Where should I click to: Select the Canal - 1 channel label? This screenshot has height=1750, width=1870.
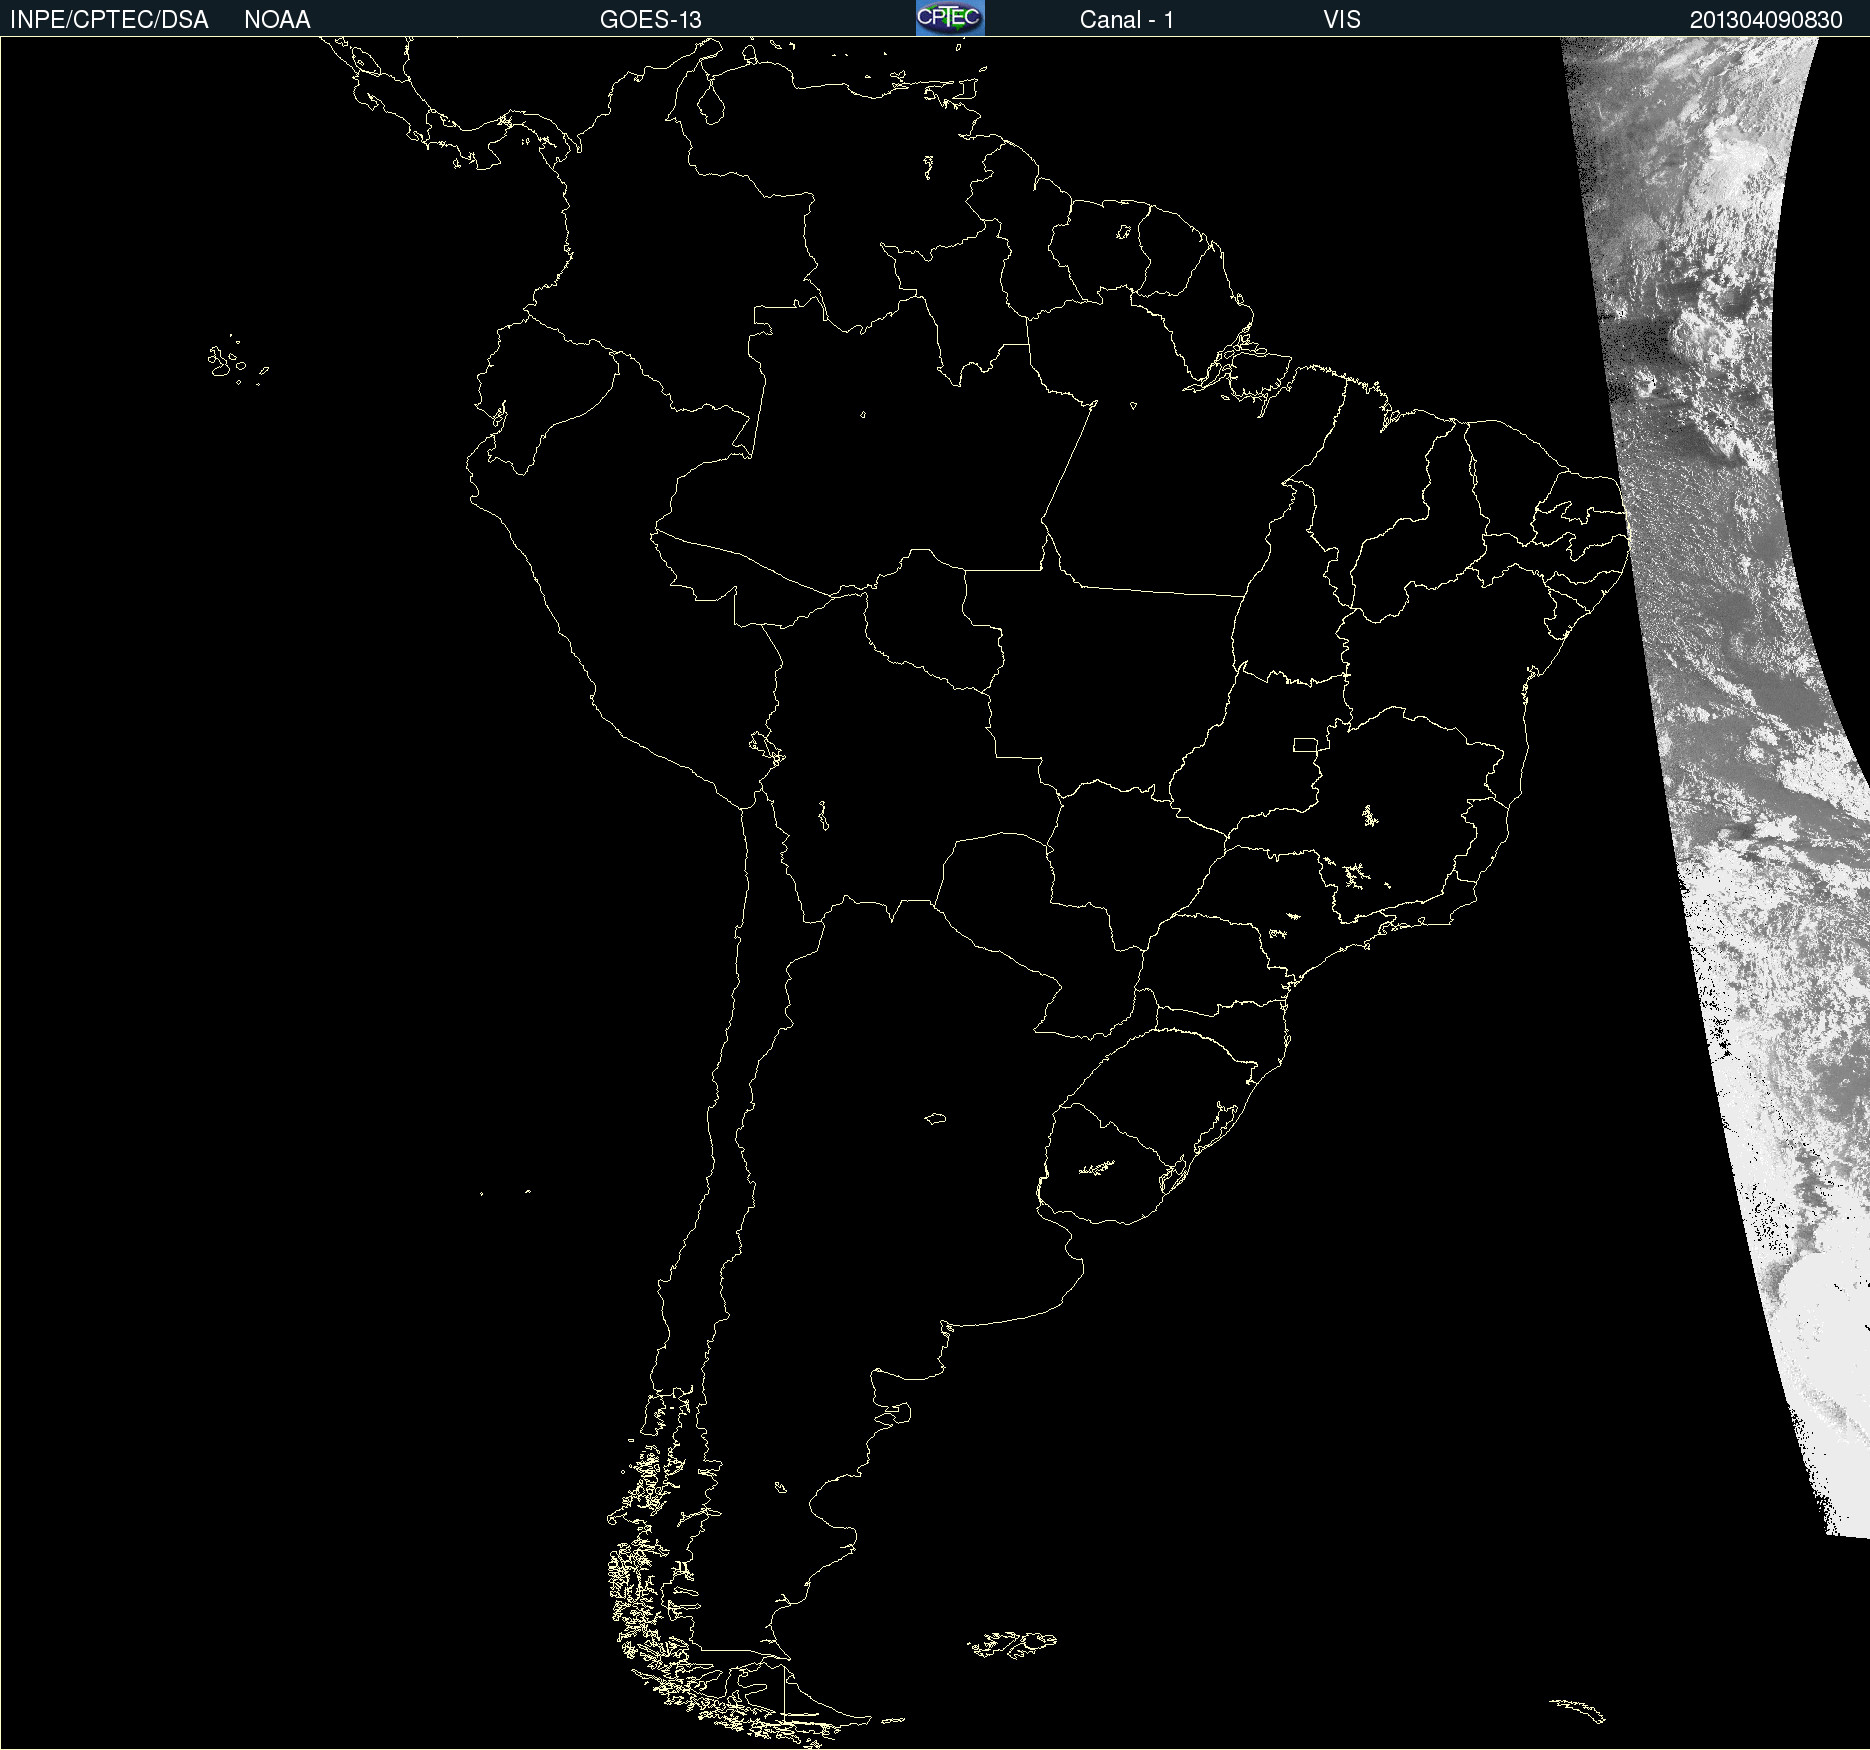pyautogui.click(x=1126, y=20)
